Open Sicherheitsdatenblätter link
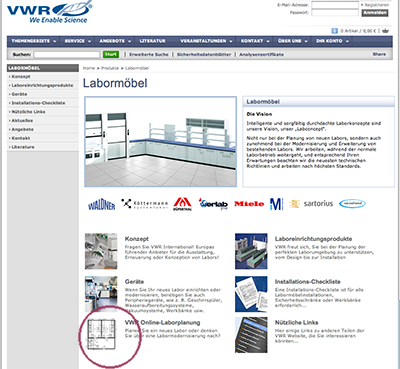400x369 pixels. (204, 54)
